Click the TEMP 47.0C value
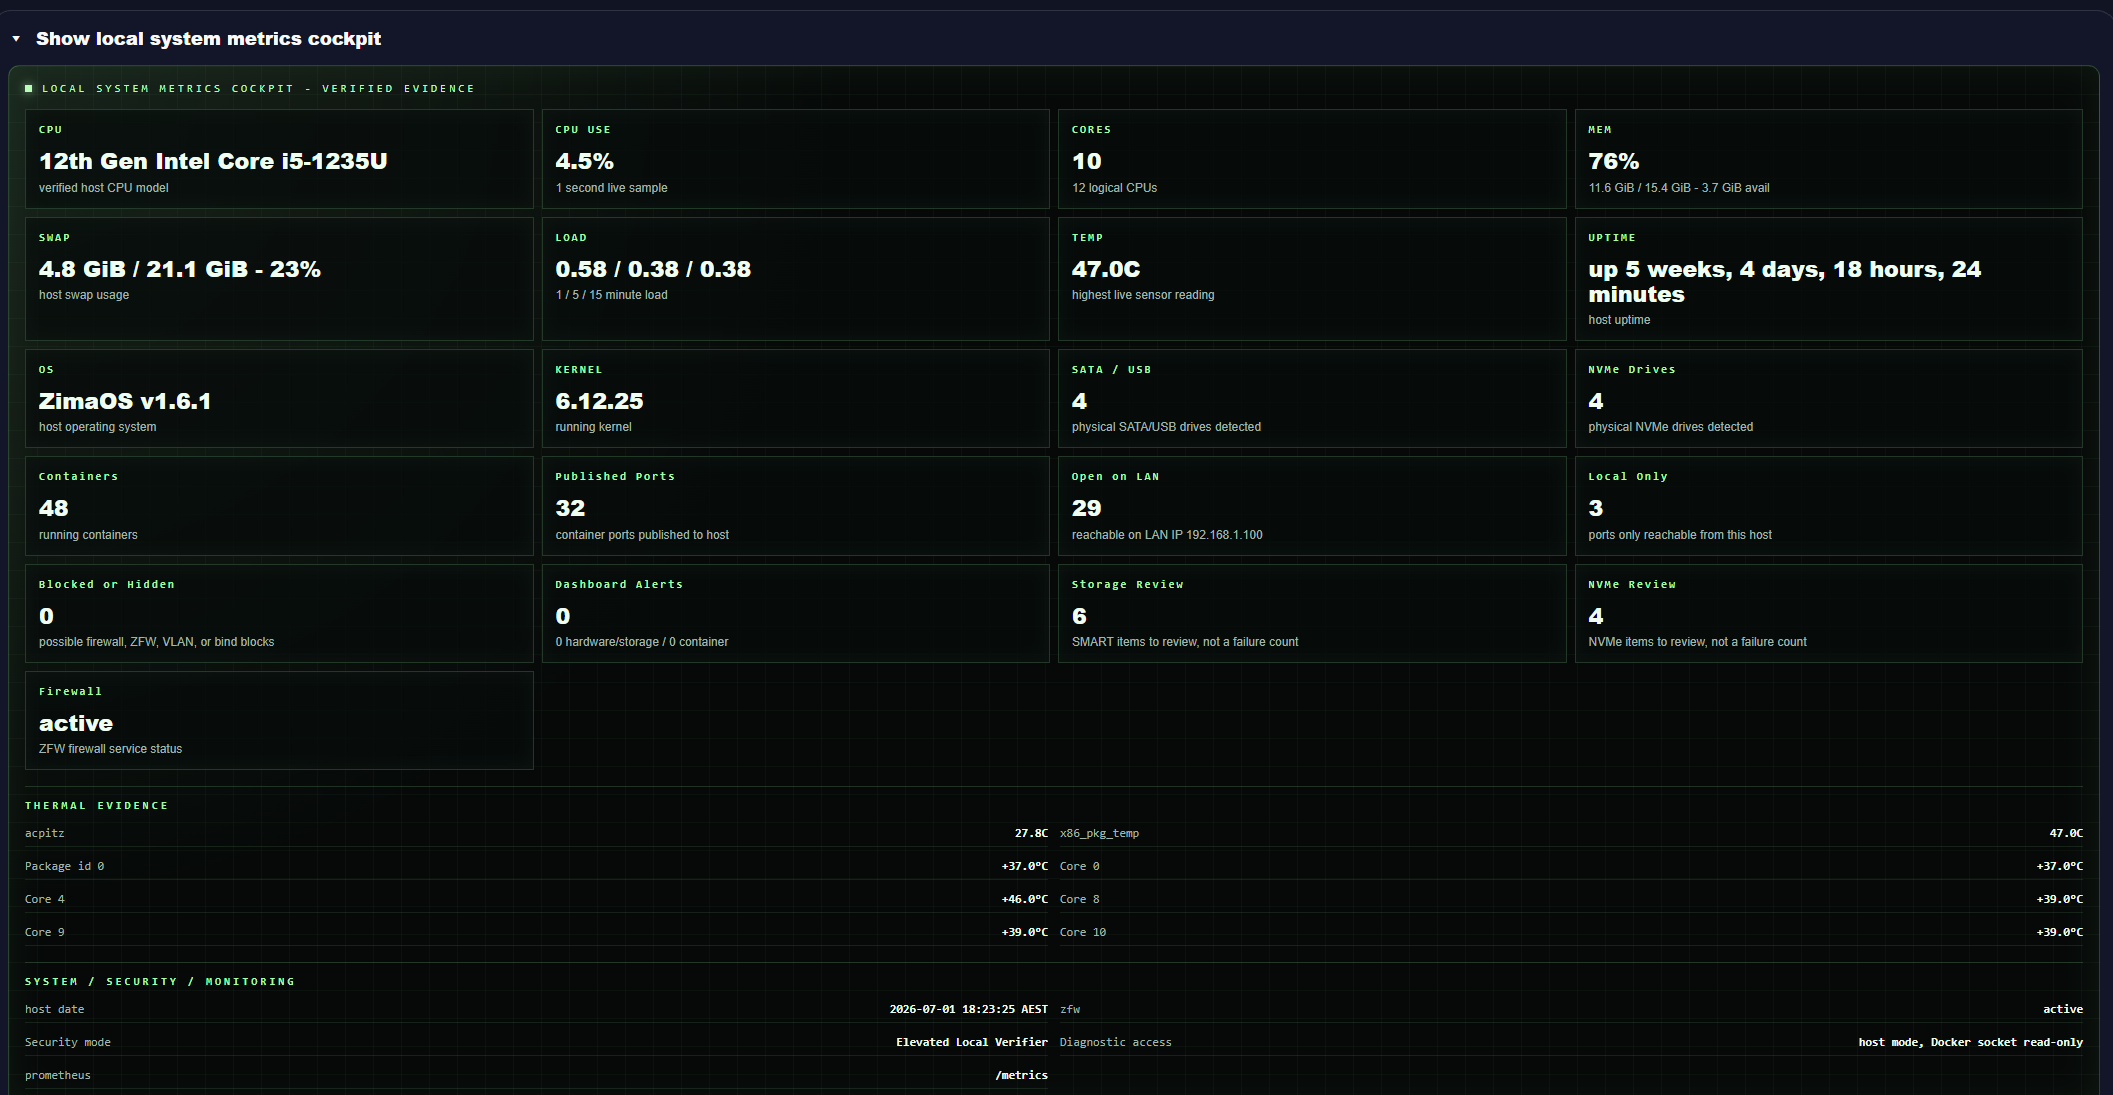Screen dimensions: 2113x1095 click(x=1106, y=269)
